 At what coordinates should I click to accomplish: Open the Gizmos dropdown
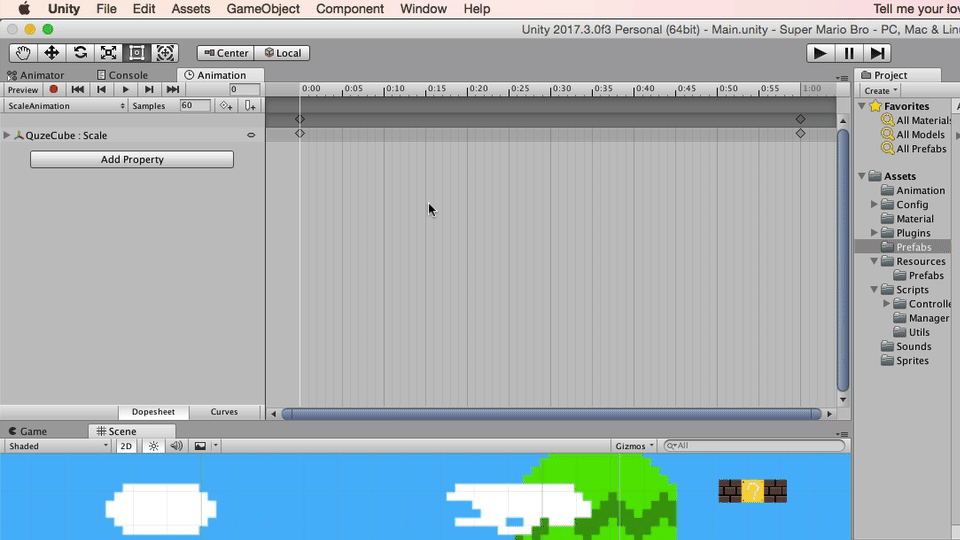click(634, 446)
